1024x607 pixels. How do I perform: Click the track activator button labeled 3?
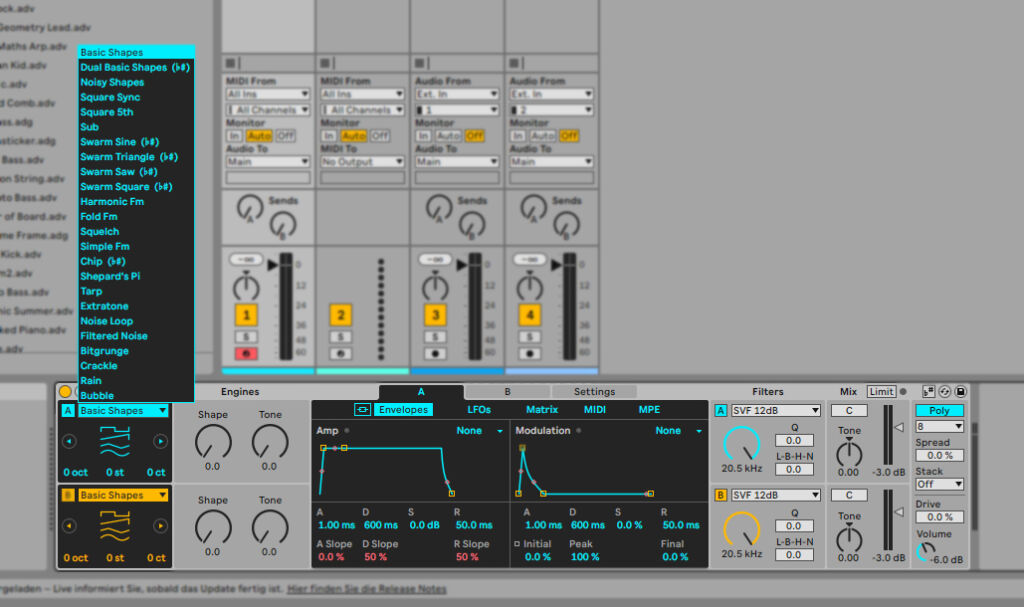[x=435, y=315]
